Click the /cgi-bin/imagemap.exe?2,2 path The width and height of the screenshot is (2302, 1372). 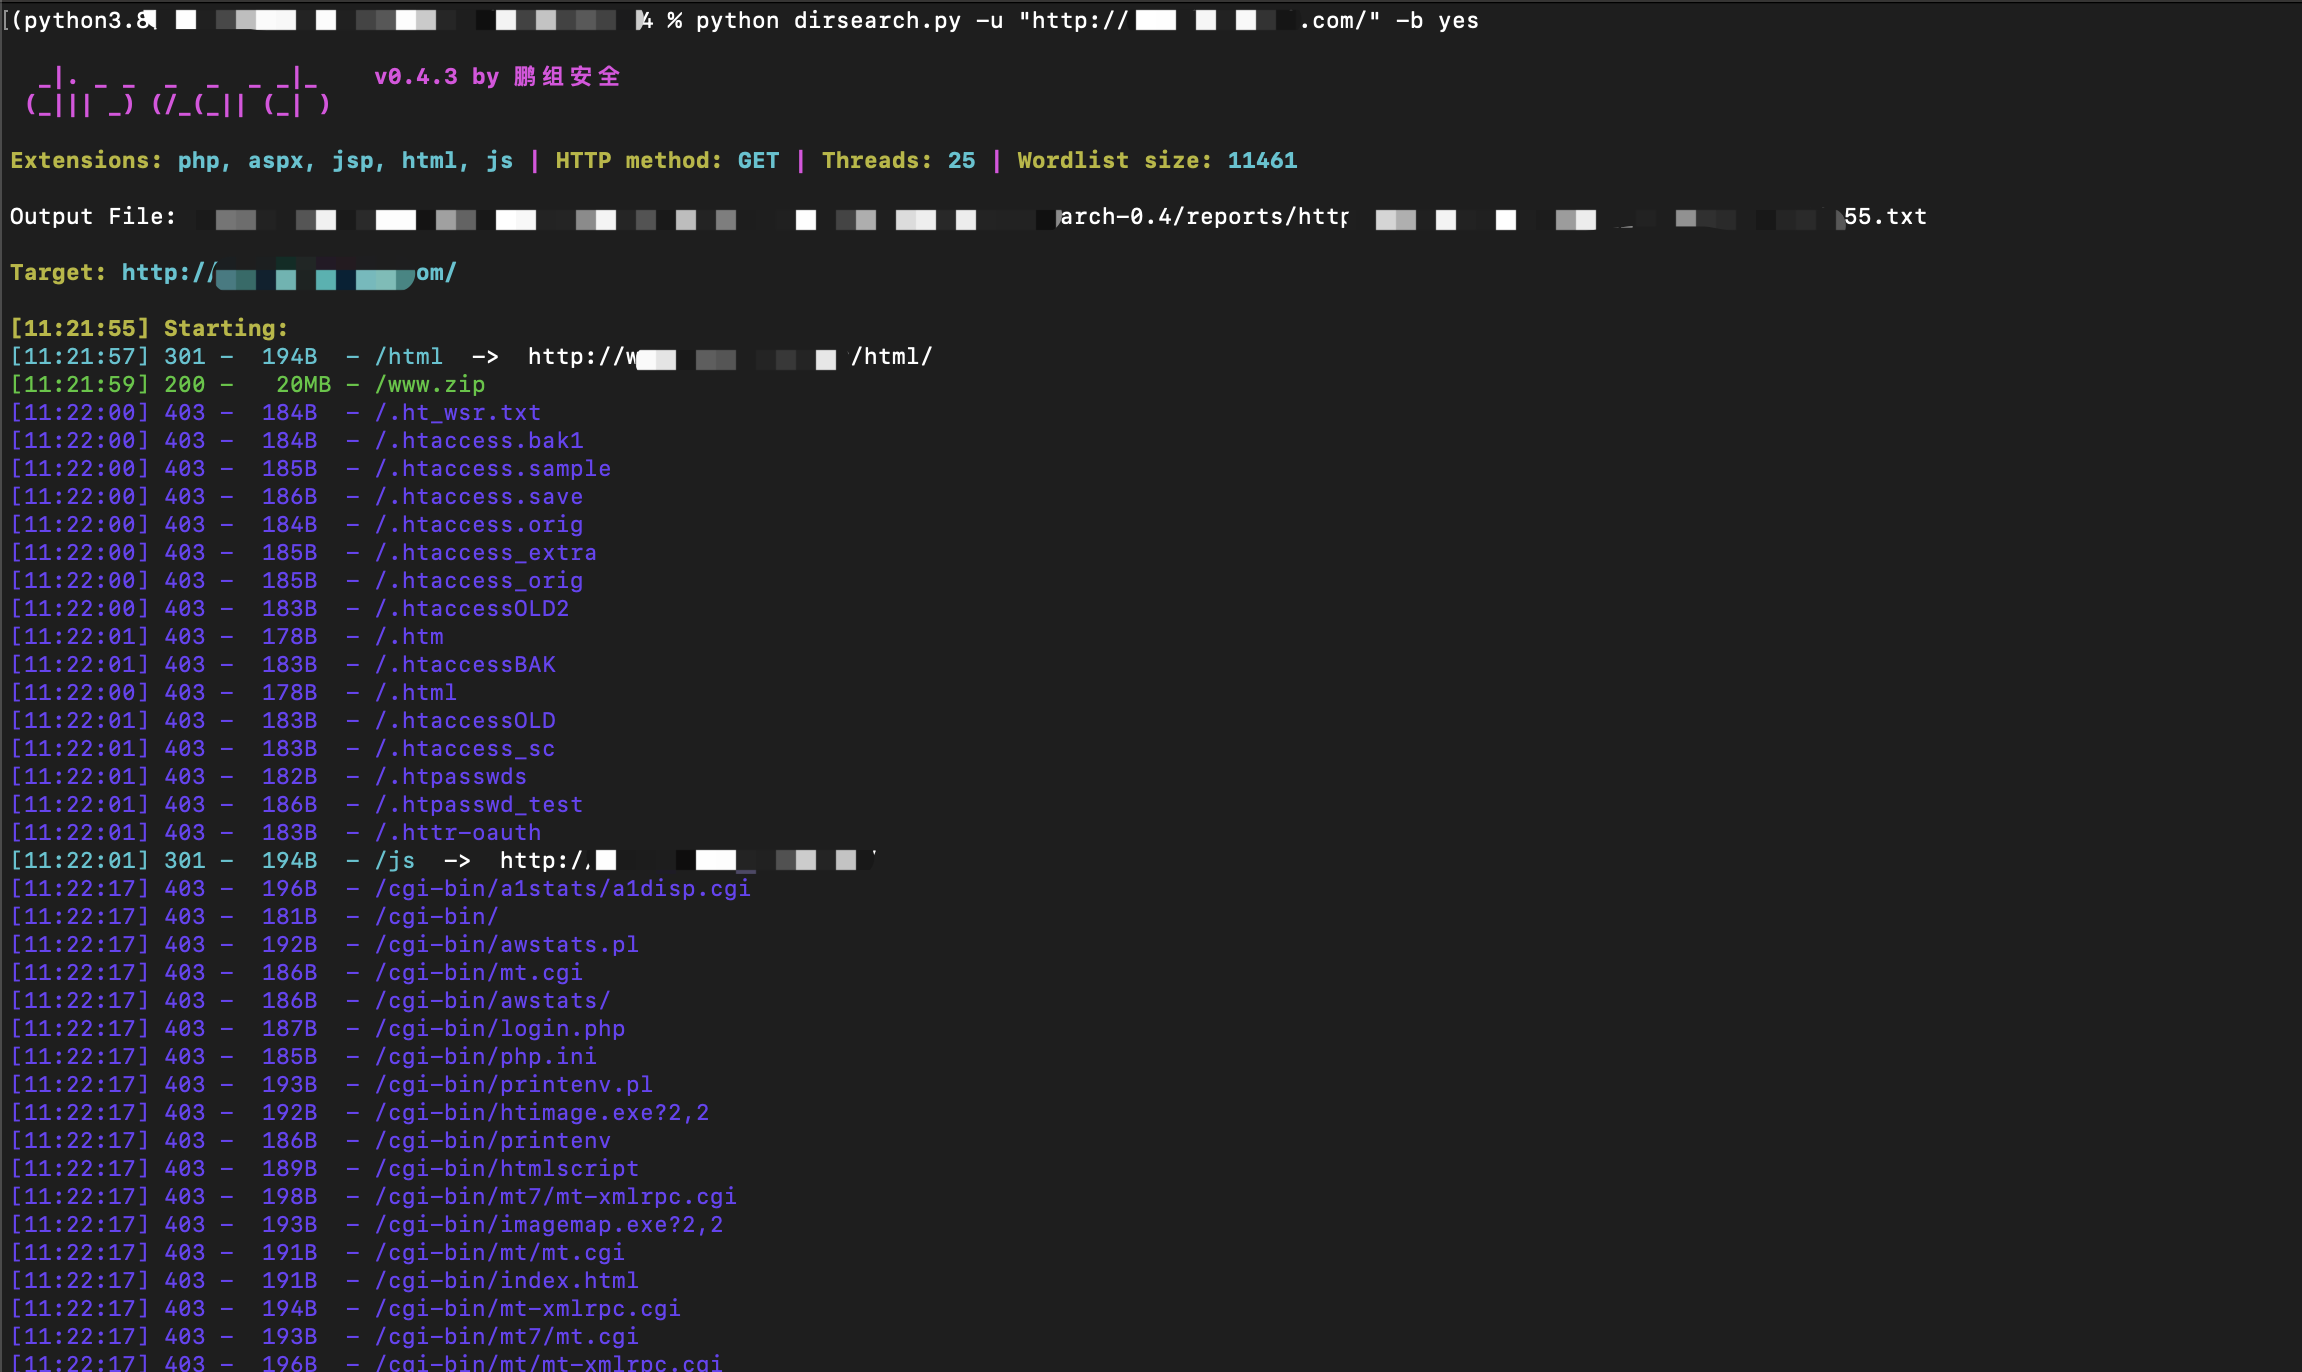tap(549, 1225)
